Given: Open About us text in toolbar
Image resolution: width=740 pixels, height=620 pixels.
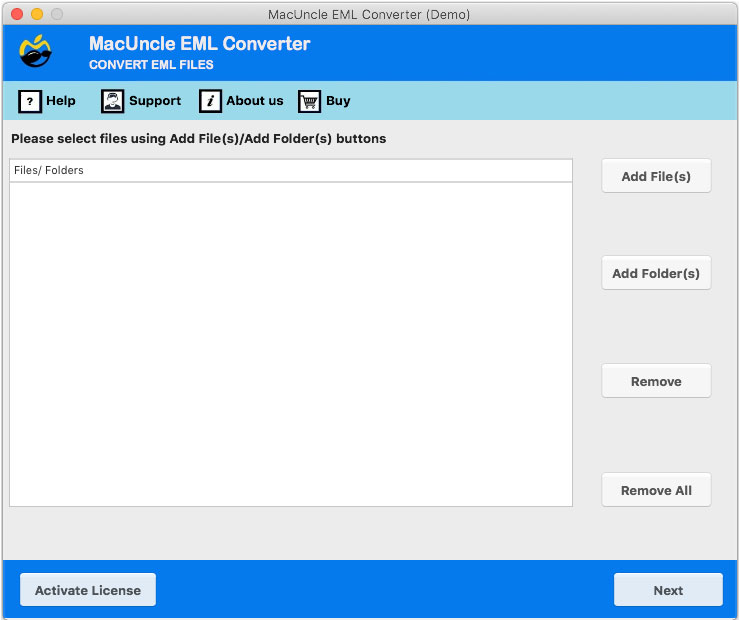Looking at the screenshot, I should tap(255, 101).
